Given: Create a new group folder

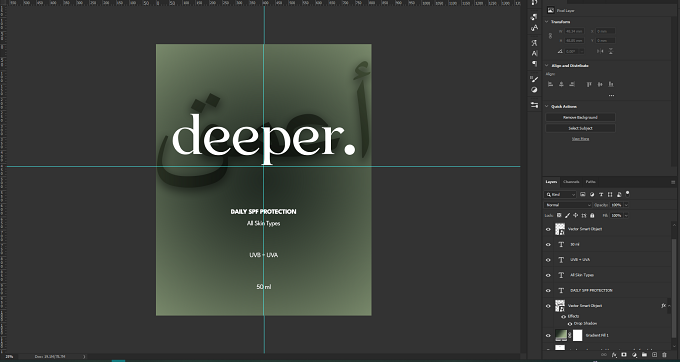Looking at the screenshot, I should 644,355.
